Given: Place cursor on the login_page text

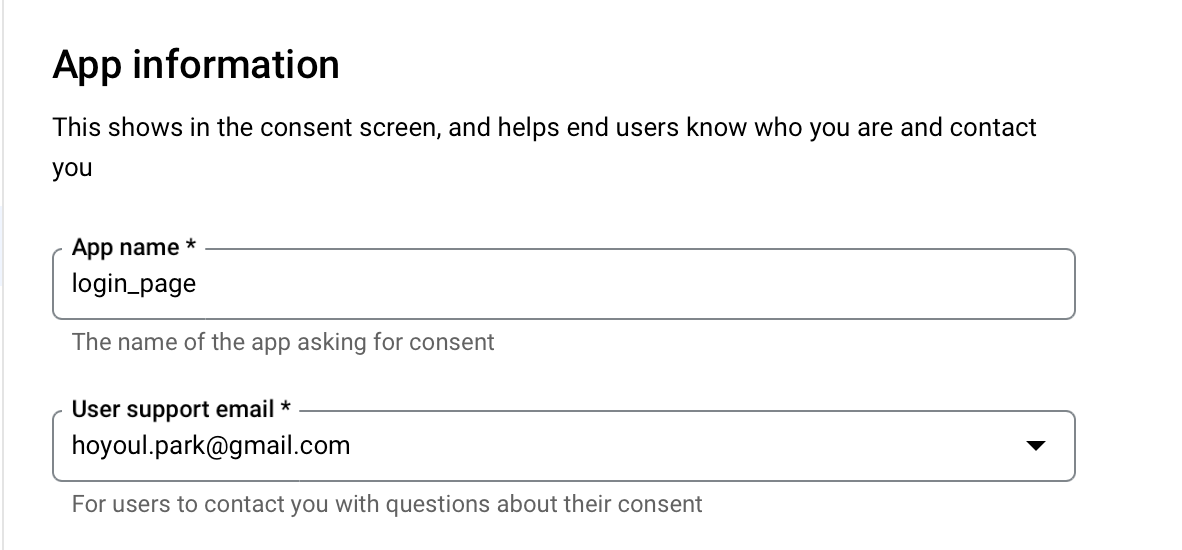Looking at the screenshot, I should tap(134, 284).
